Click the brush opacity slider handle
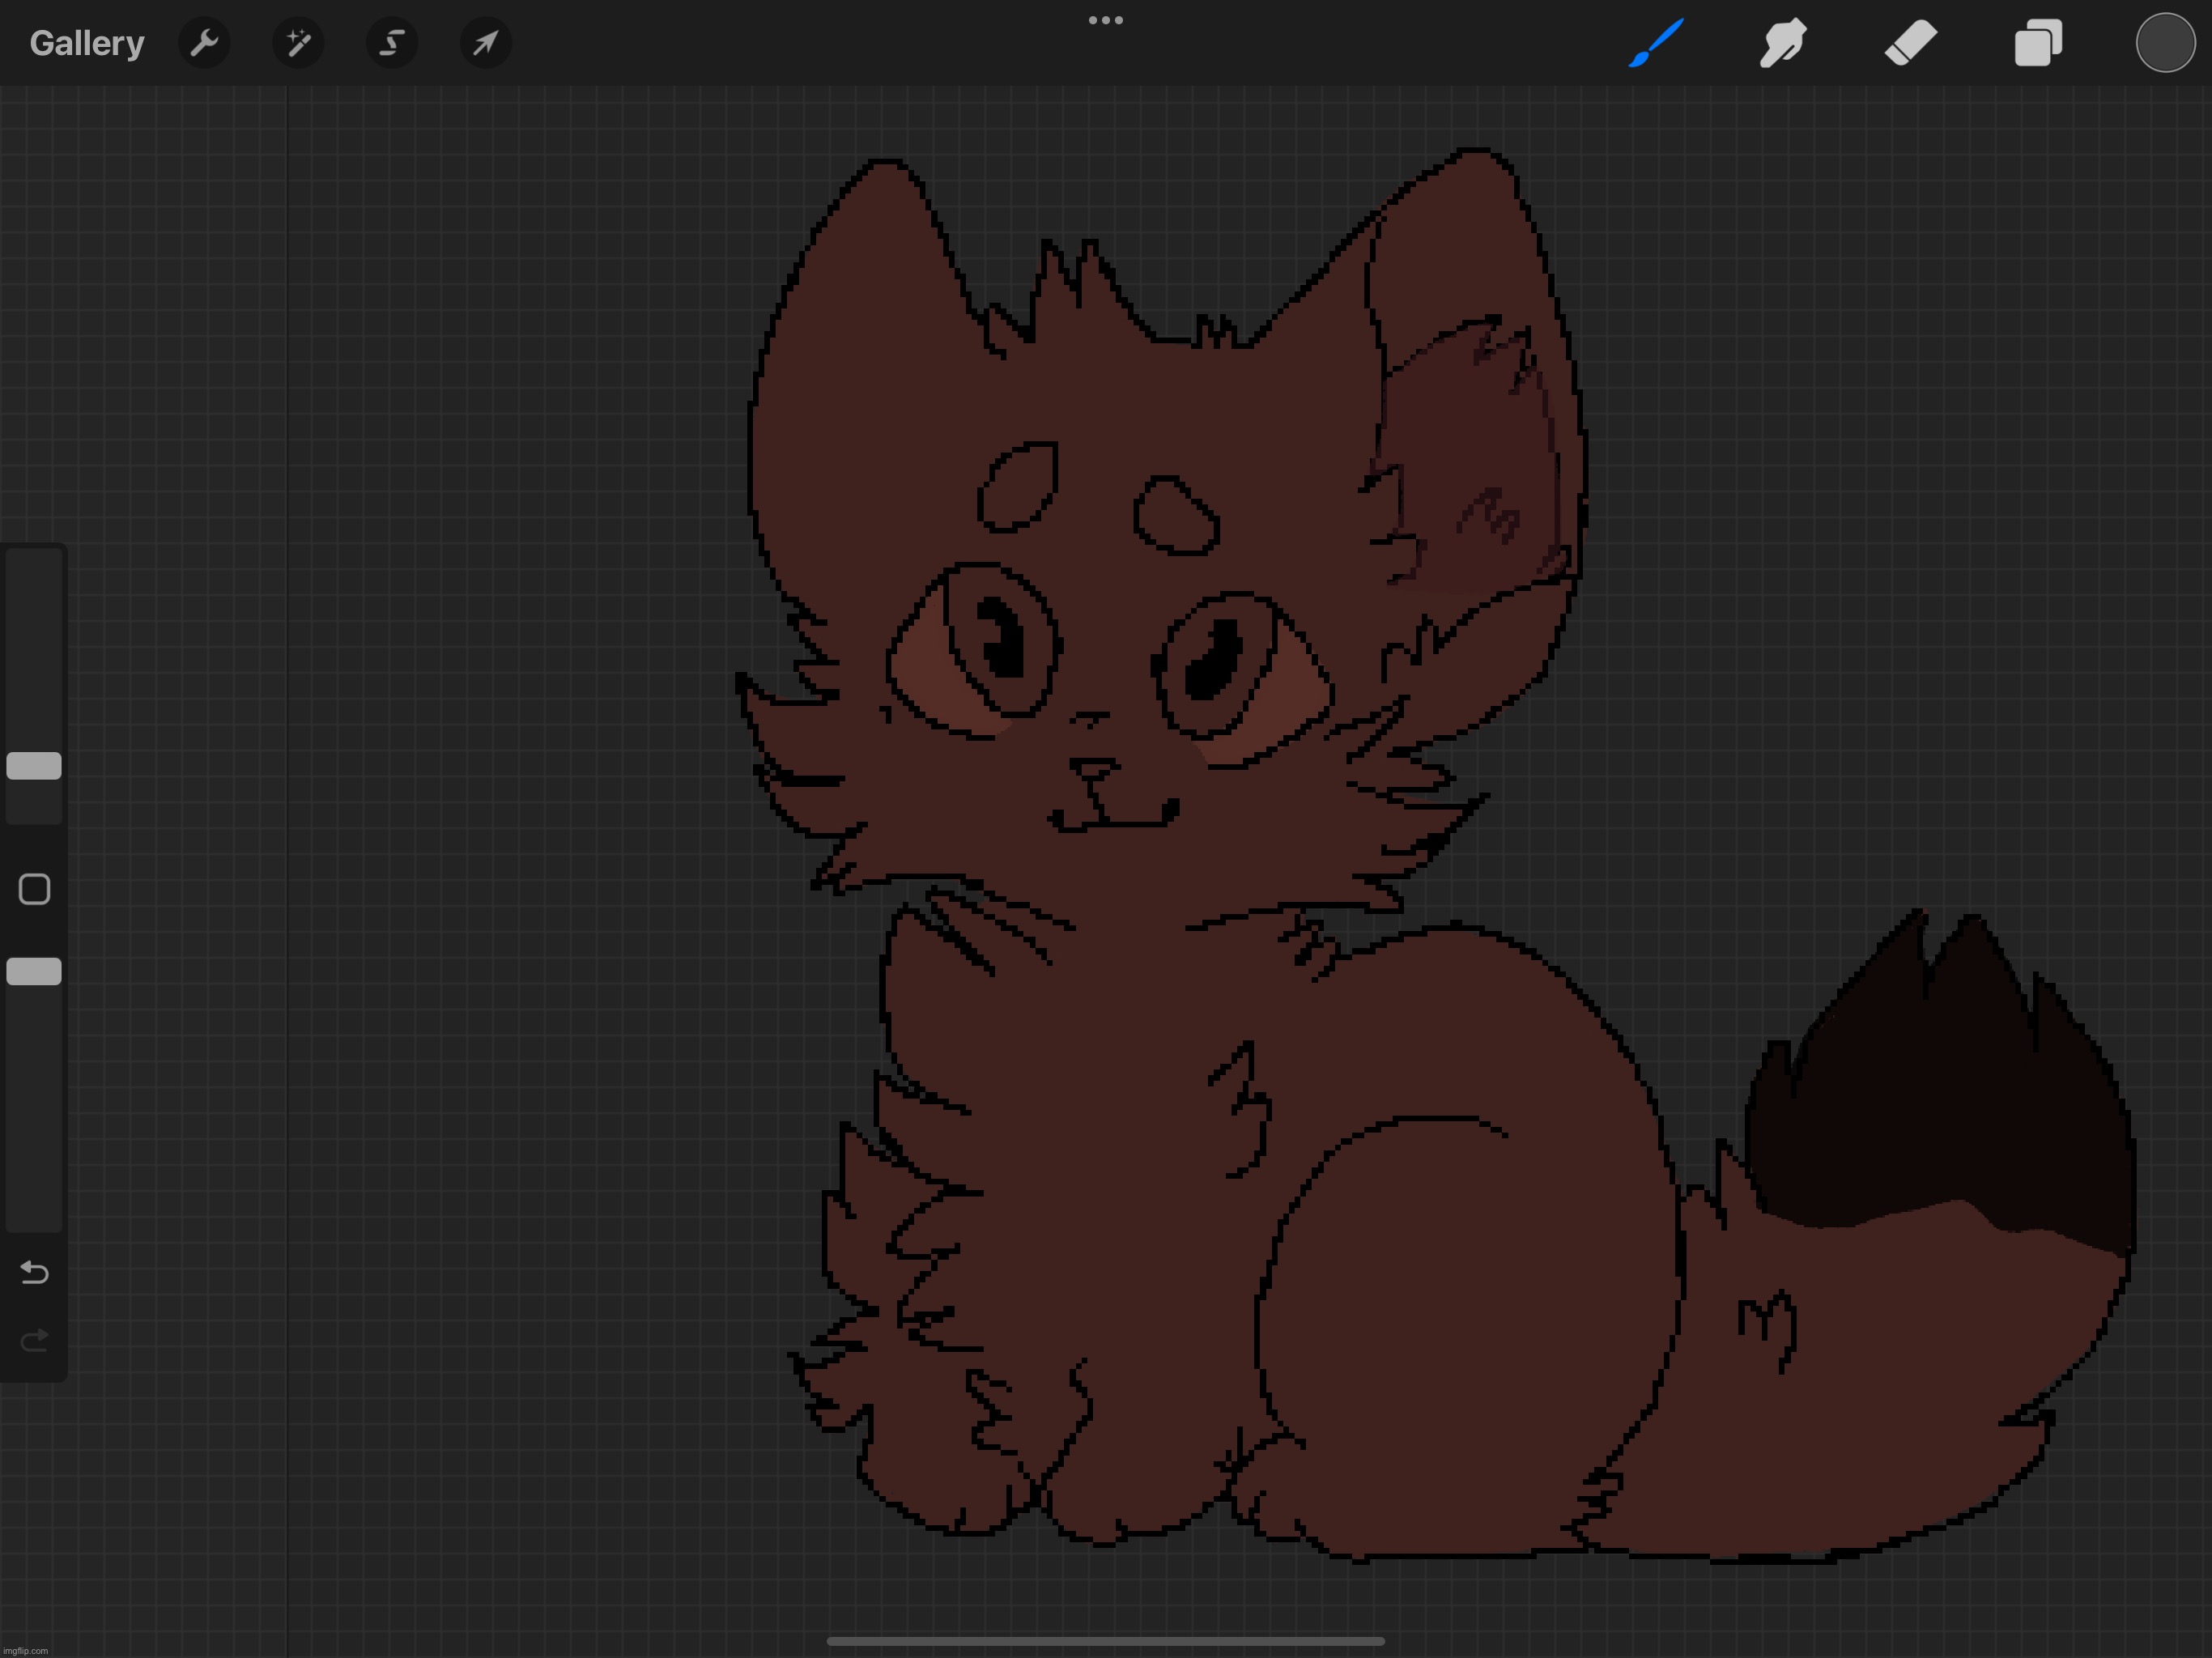The width and height of the screenshot is (2212, 1658). 34,971
